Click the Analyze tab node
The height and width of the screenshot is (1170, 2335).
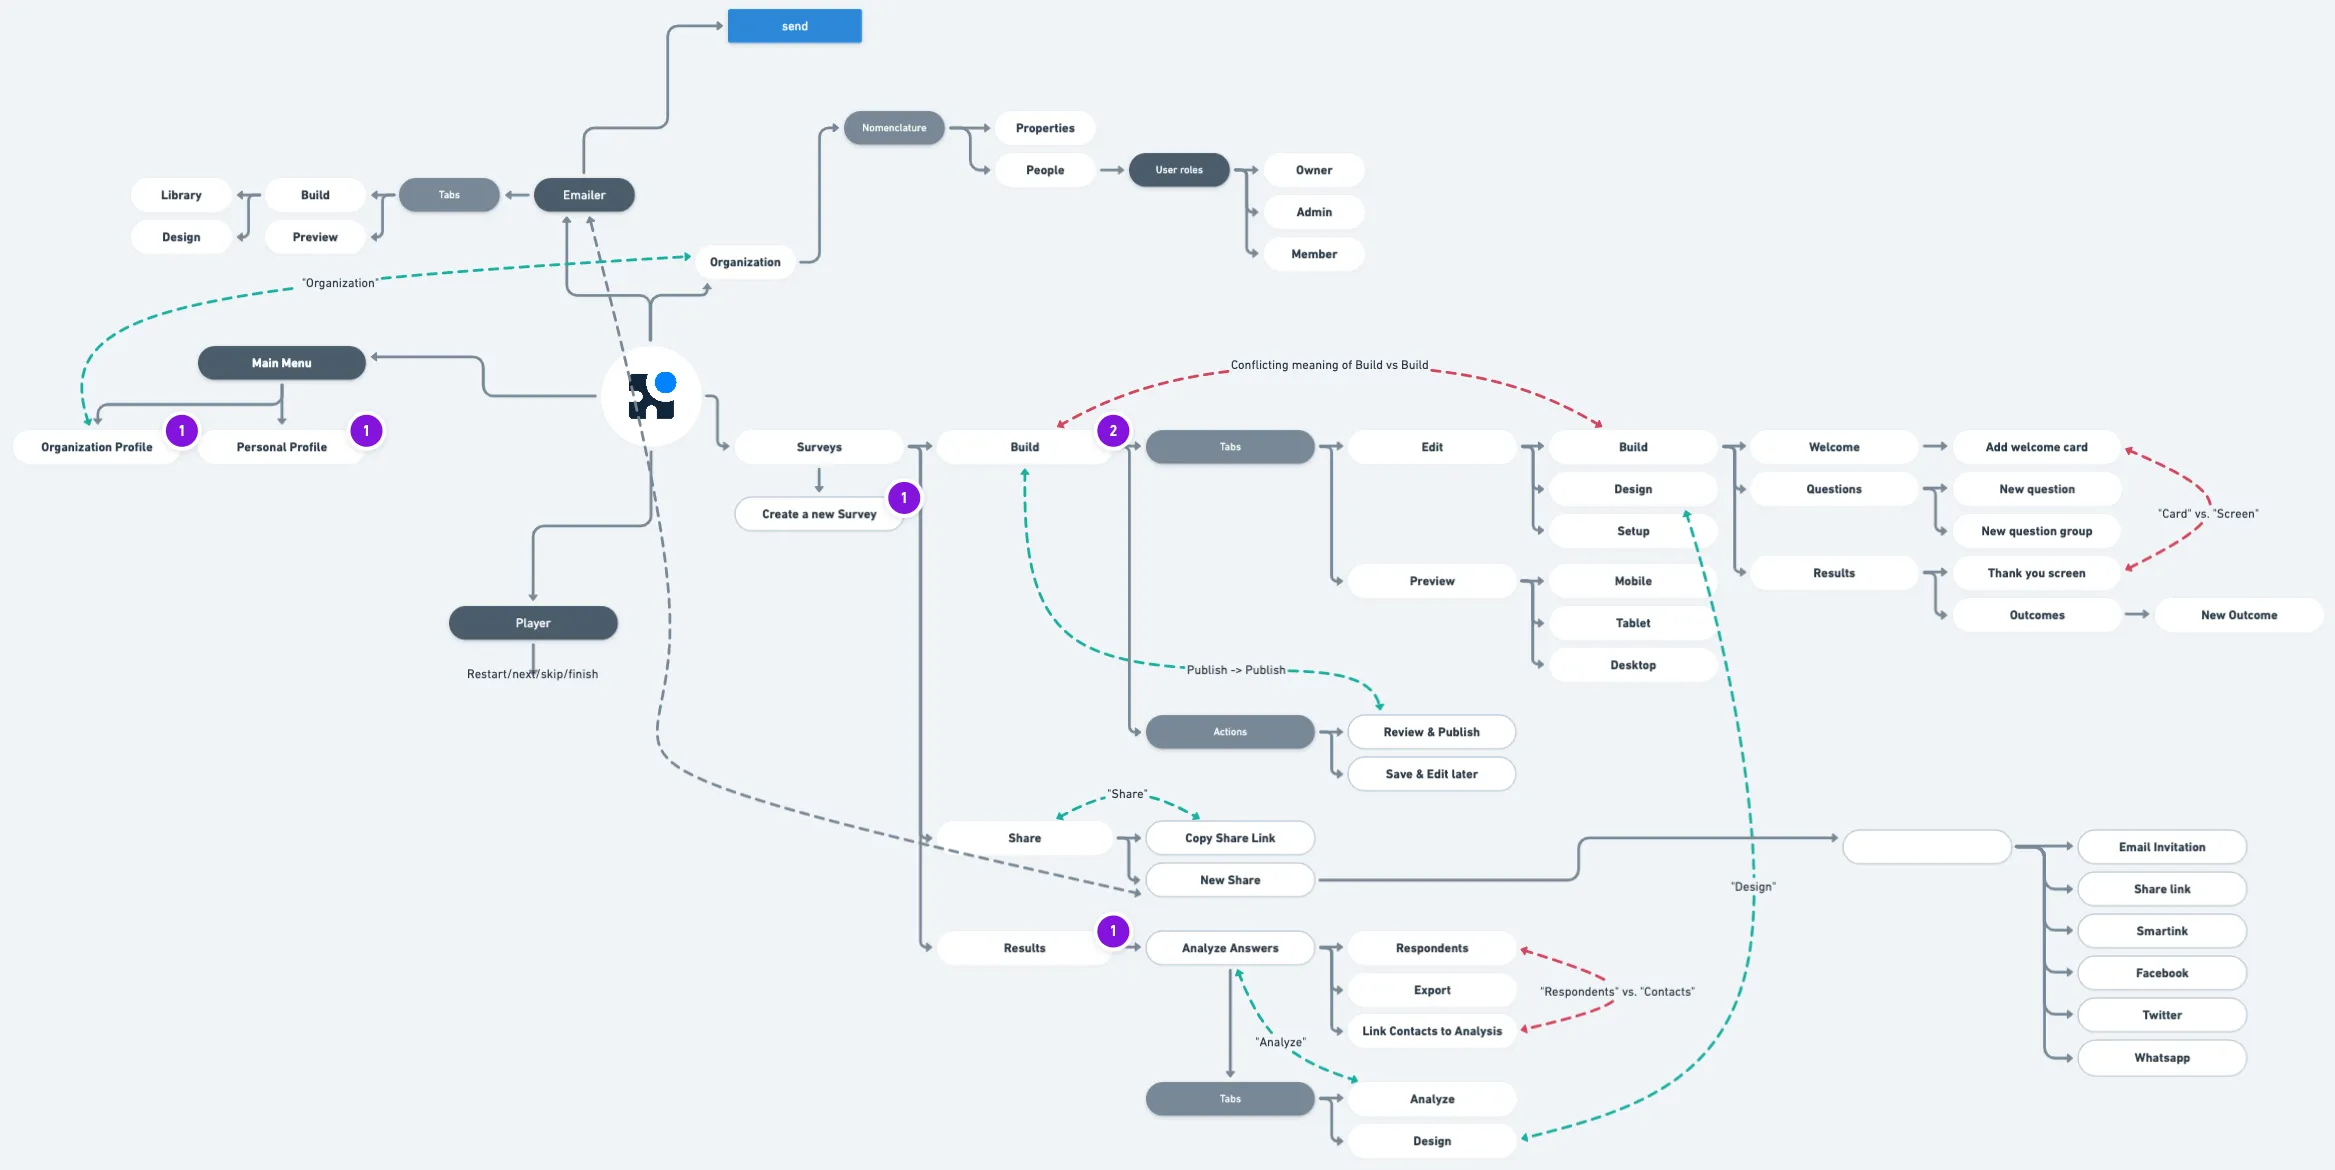point(1432,1099)
